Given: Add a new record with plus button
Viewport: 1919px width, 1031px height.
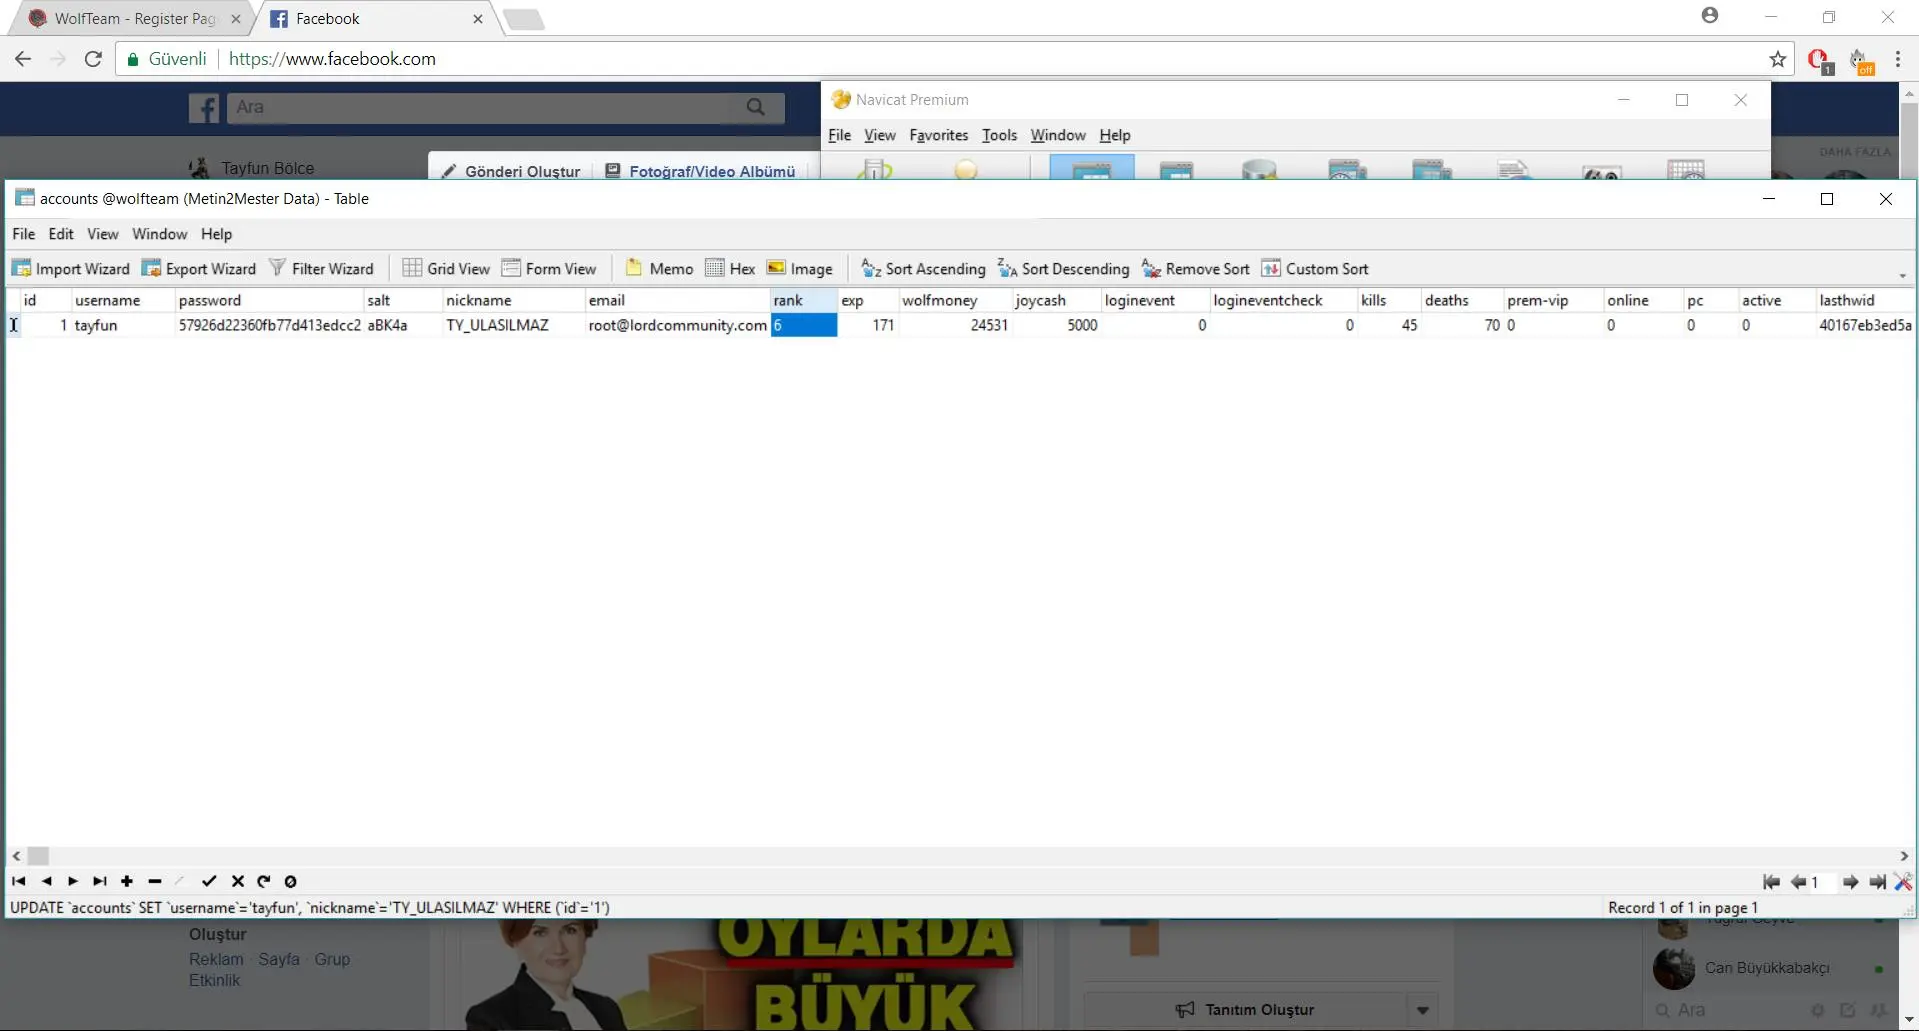Looking at the screenshot, I should pyautogui.click(x=127, y=881).
